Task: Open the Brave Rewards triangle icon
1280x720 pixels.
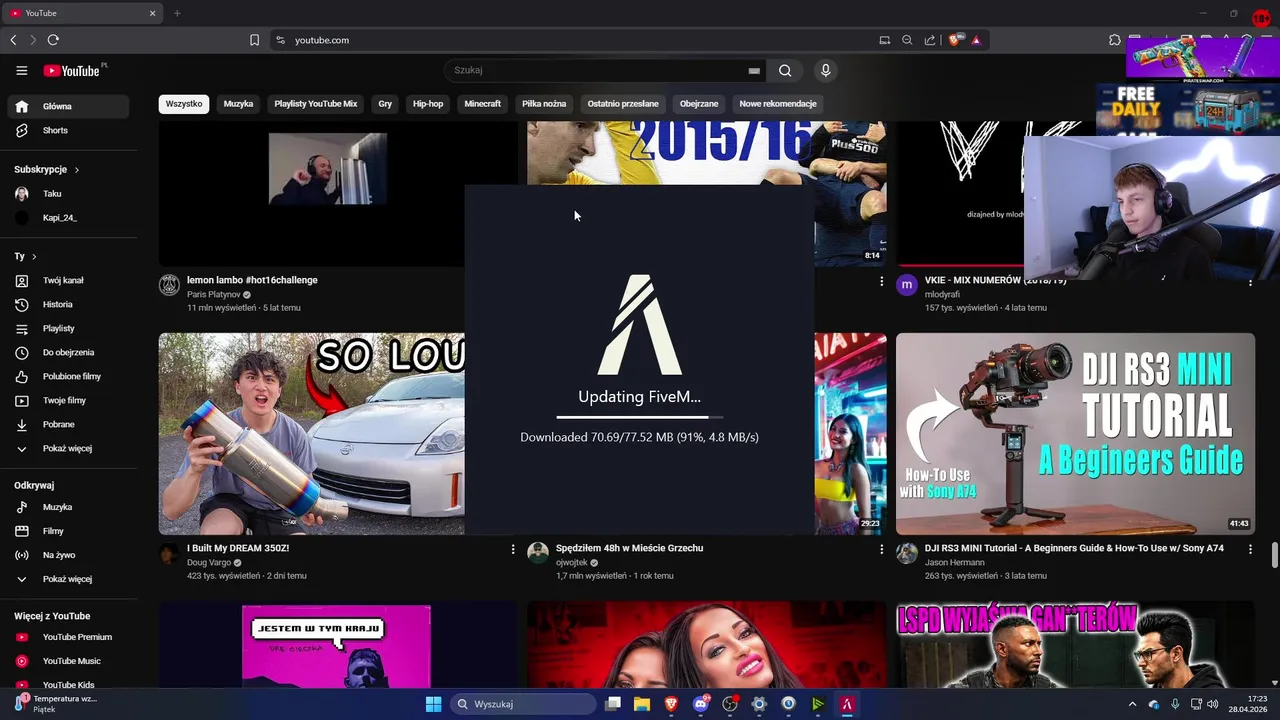Action: [x=976, y=40]
